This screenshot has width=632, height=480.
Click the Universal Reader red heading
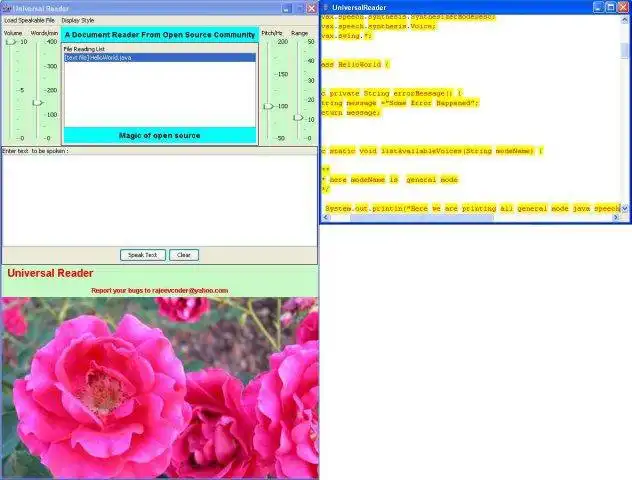coord(50,273)
